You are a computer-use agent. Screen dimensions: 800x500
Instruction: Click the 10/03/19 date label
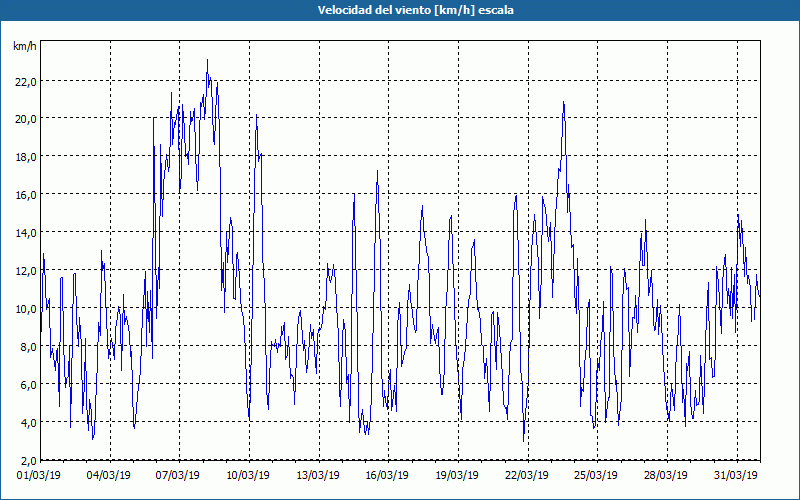coord(247,475)
